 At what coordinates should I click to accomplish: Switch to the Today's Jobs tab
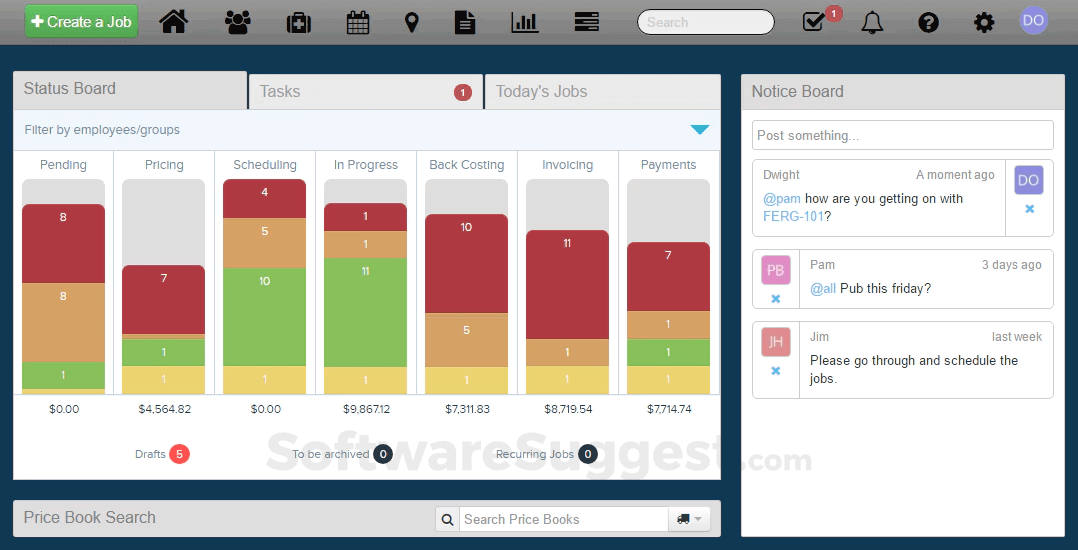[x=601, y=92]
